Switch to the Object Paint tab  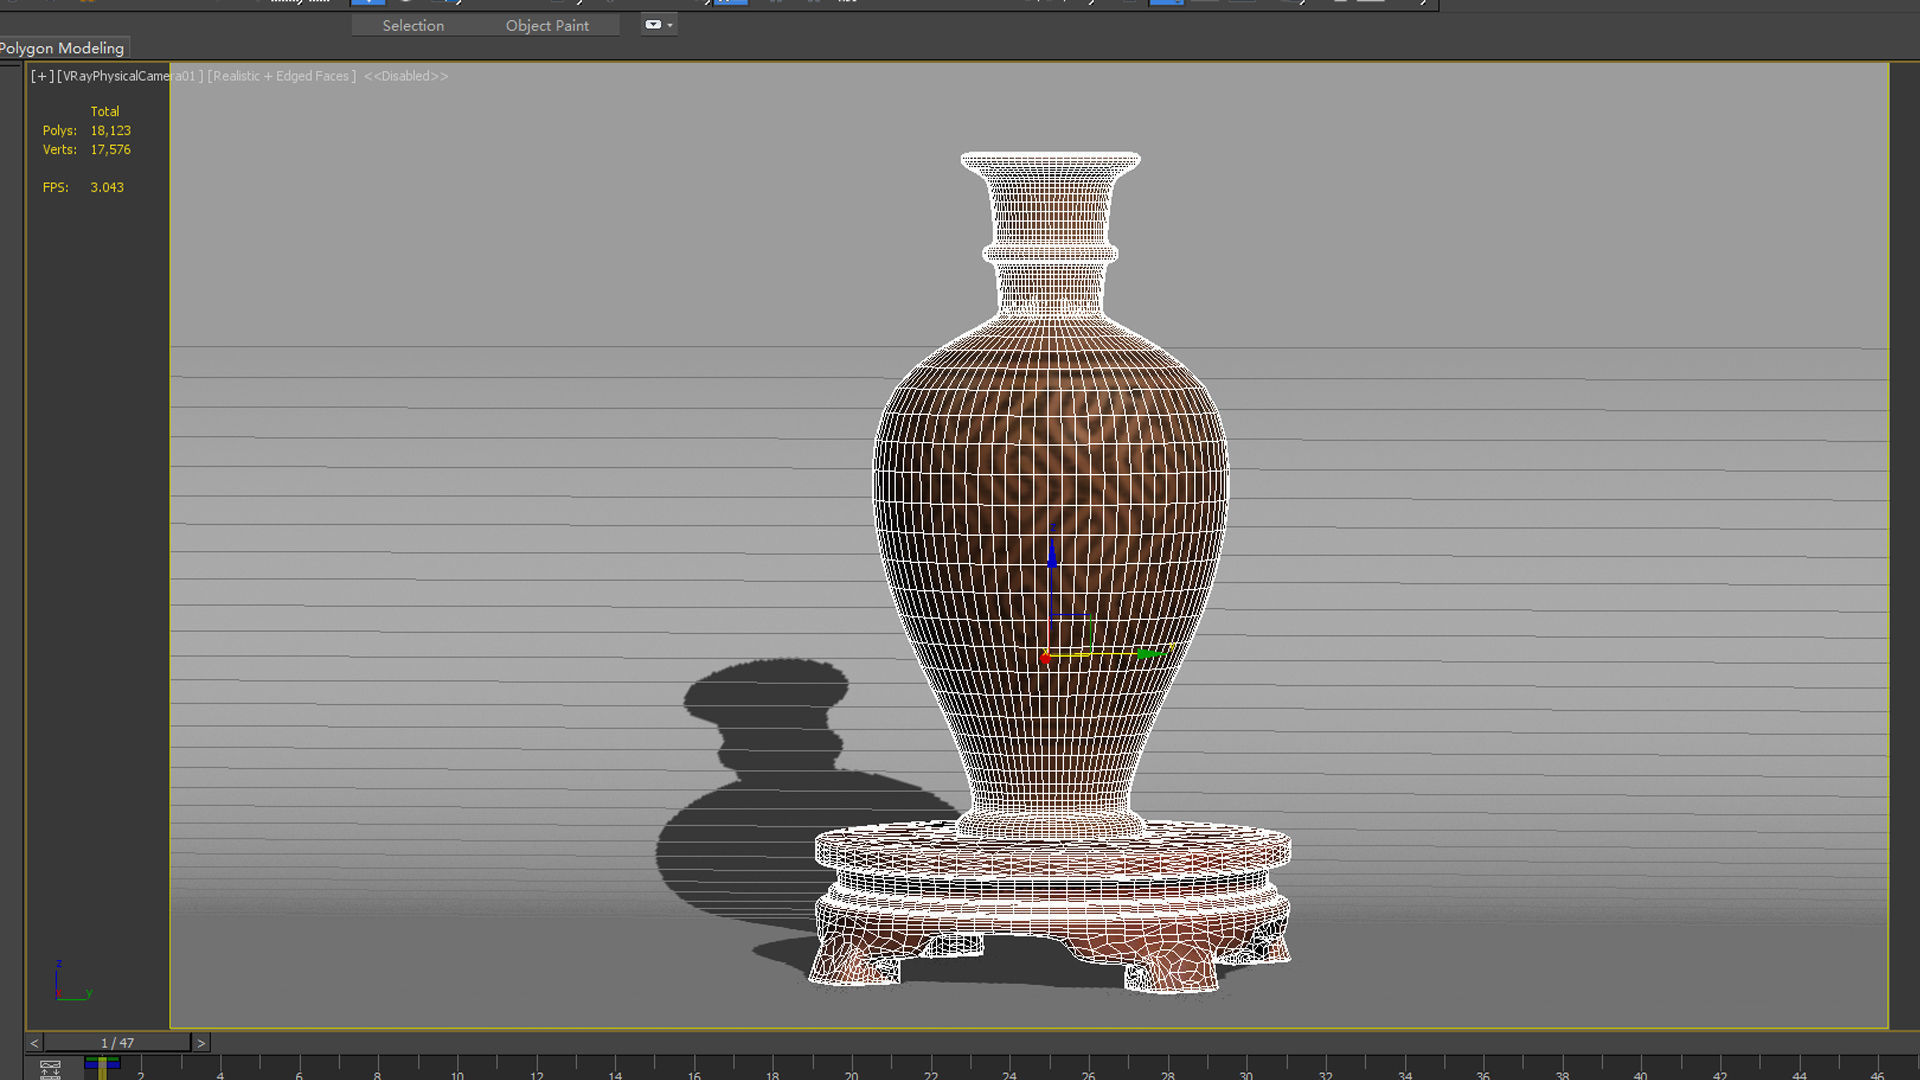[547, 25]
